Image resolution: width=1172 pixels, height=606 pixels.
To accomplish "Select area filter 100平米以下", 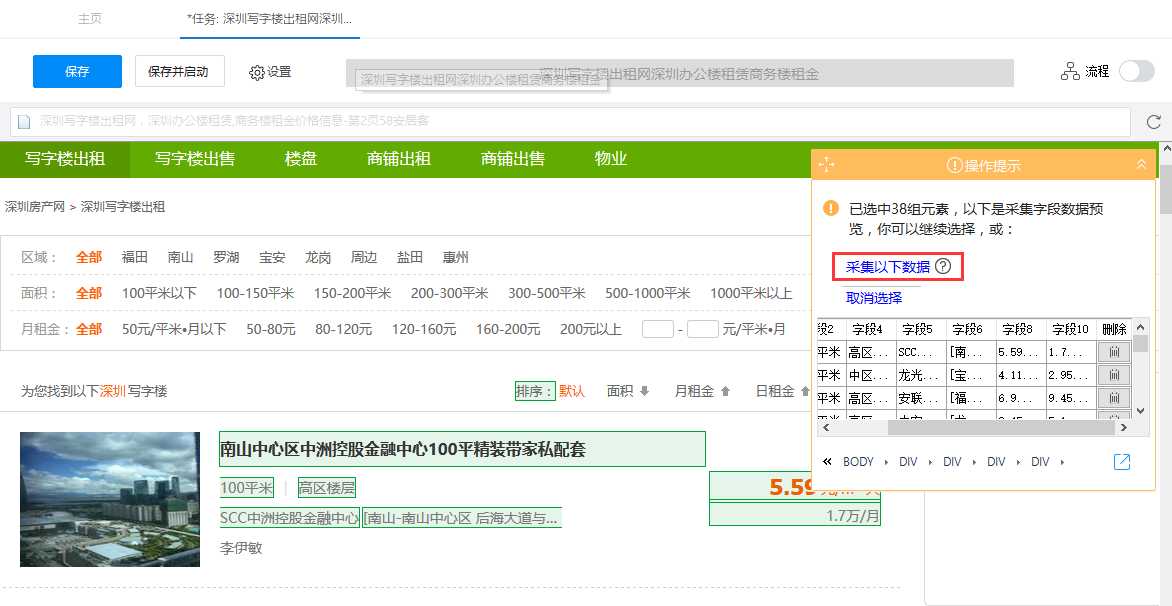I will tap(159, 294).
